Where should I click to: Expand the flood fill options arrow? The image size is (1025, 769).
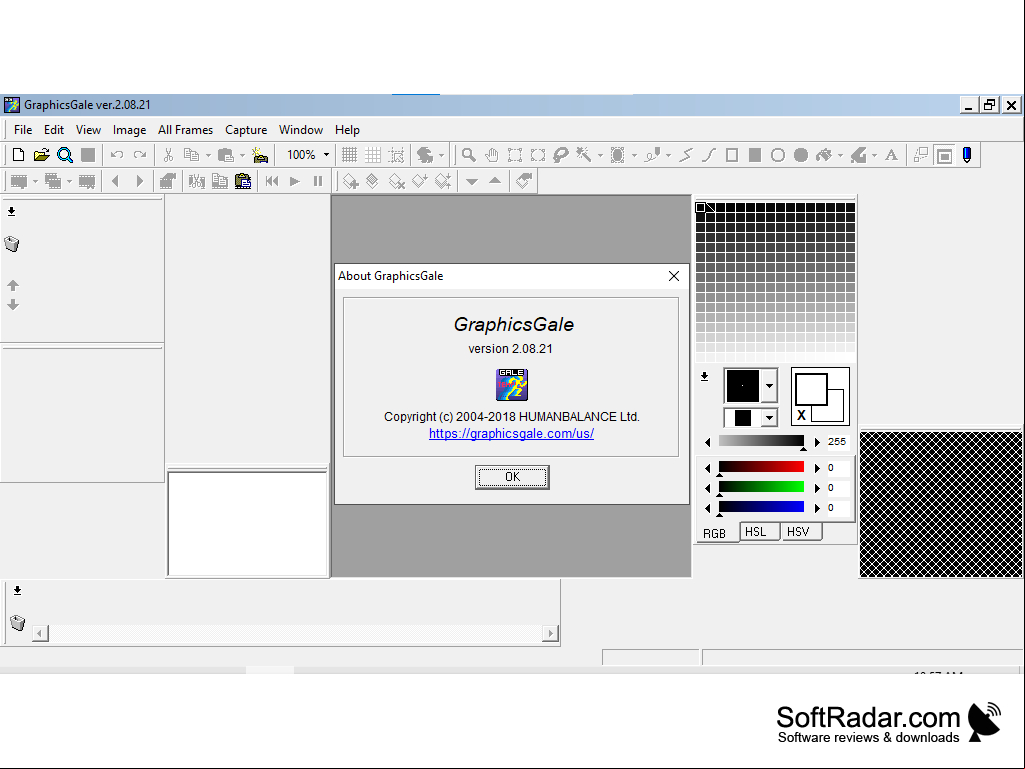[x=840, y=156]
